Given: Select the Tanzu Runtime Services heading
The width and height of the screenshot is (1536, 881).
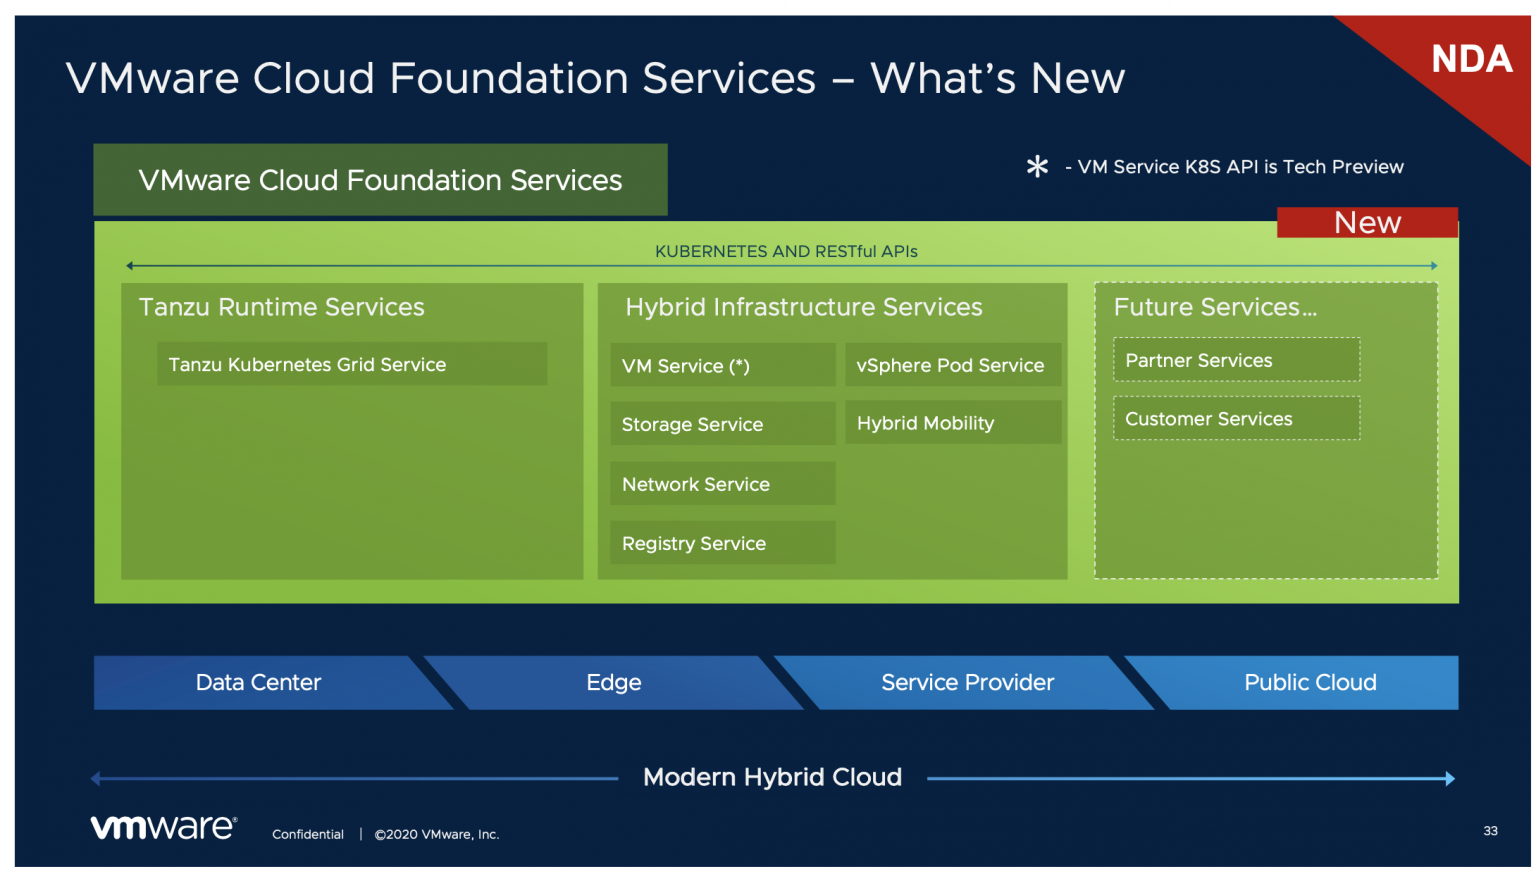Looking at the screenshot, I should tap(282, 307).
